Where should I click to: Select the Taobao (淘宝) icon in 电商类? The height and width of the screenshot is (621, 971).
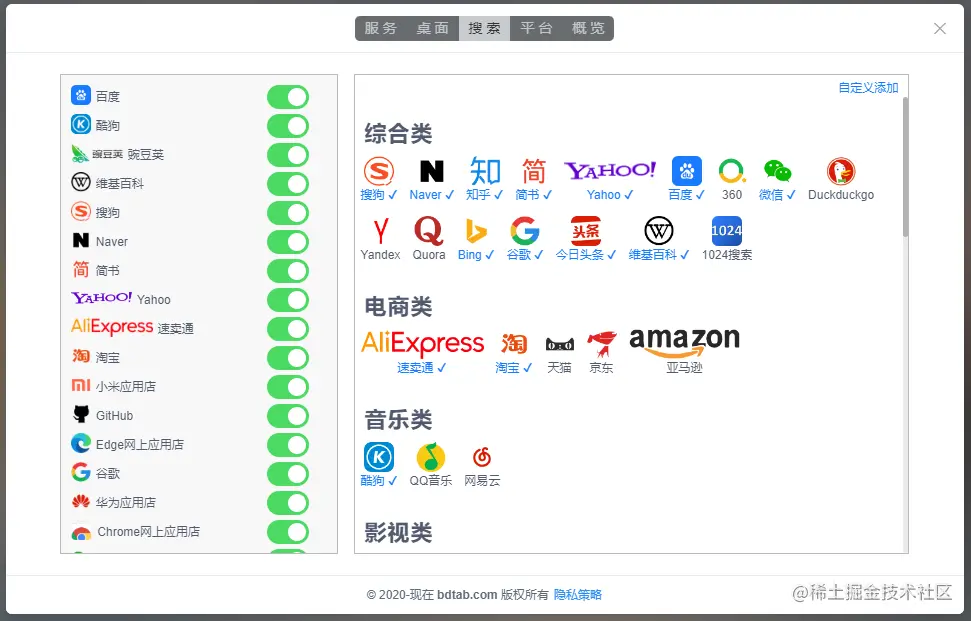point(514,344)
